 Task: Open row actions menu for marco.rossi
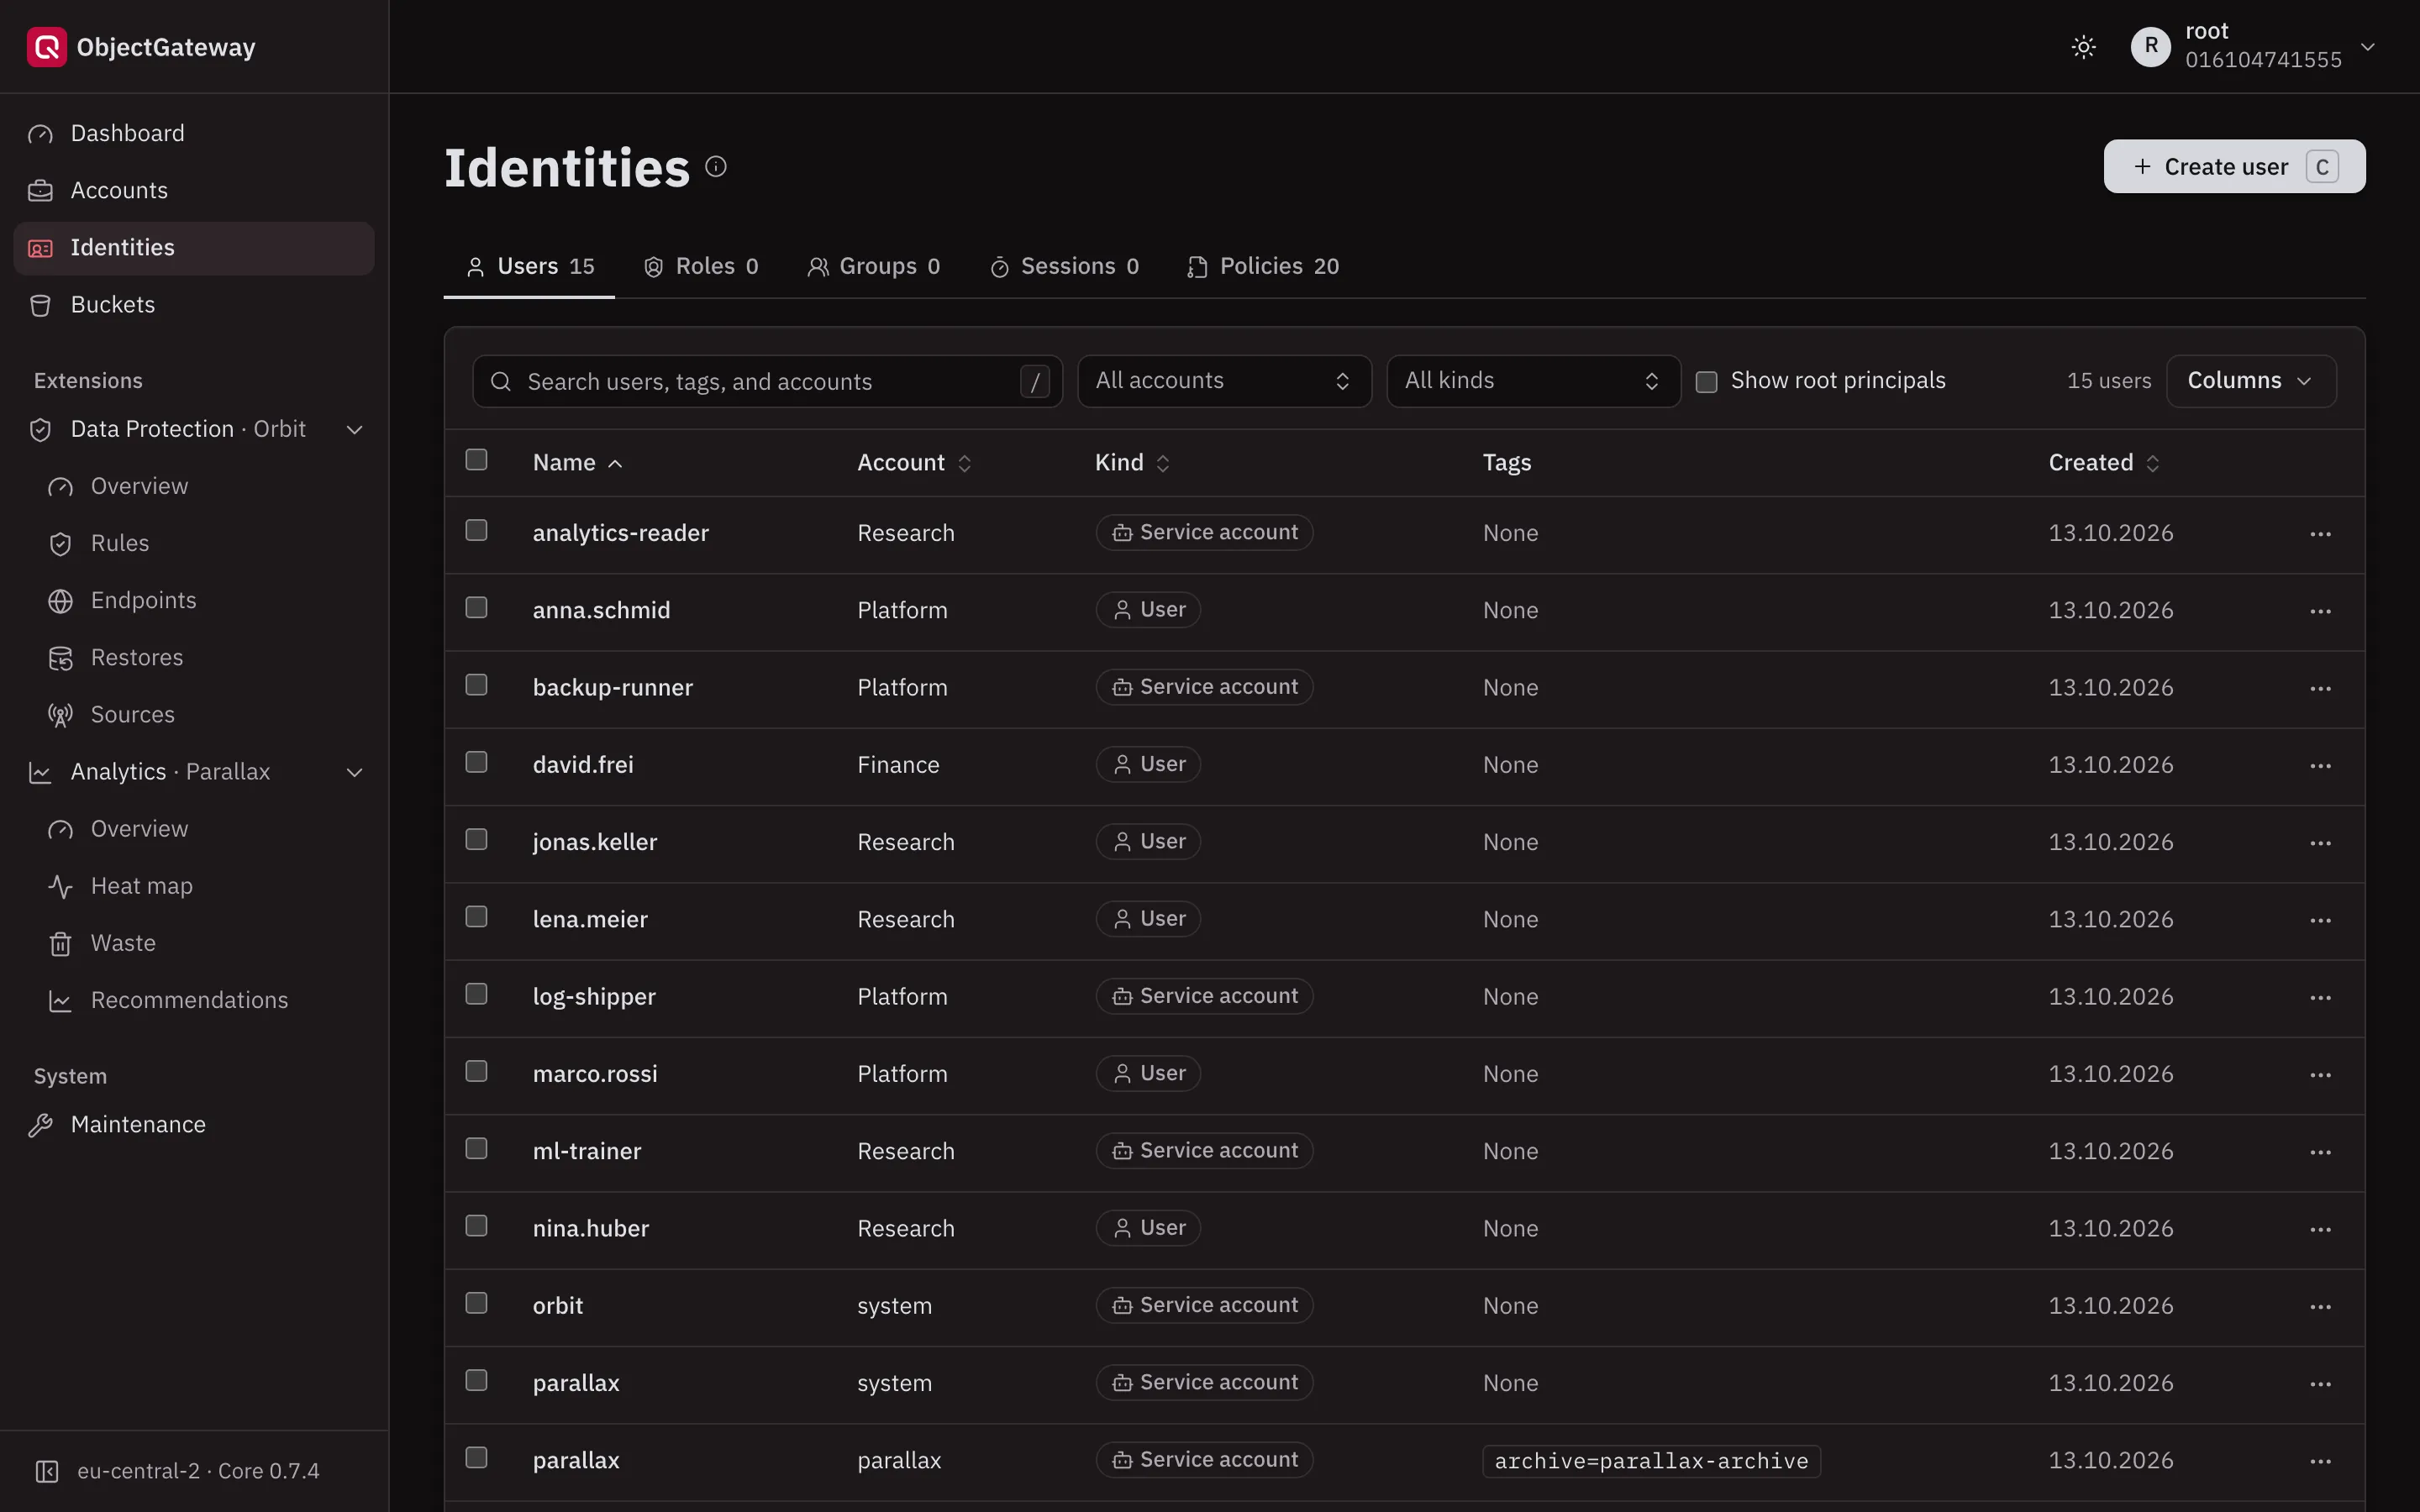coord(2320,1075)
